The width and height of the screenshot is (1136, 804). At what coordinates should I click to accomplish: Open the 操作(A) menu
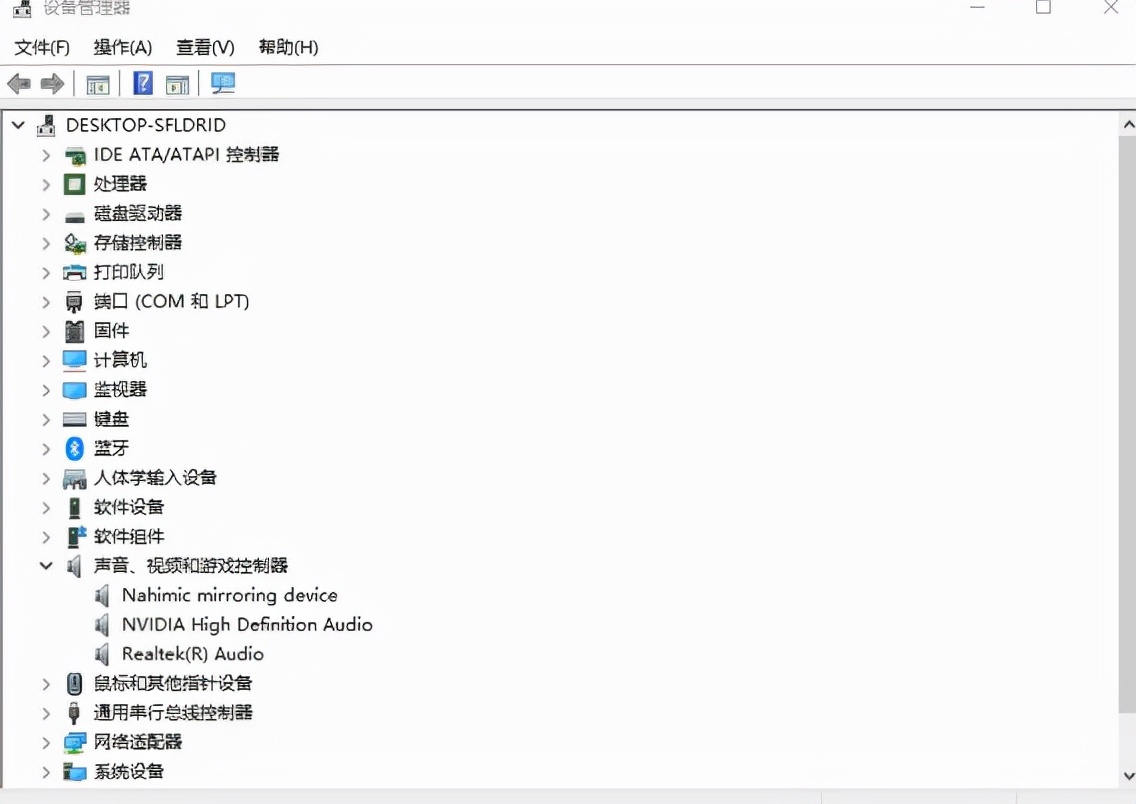point(124,47)
